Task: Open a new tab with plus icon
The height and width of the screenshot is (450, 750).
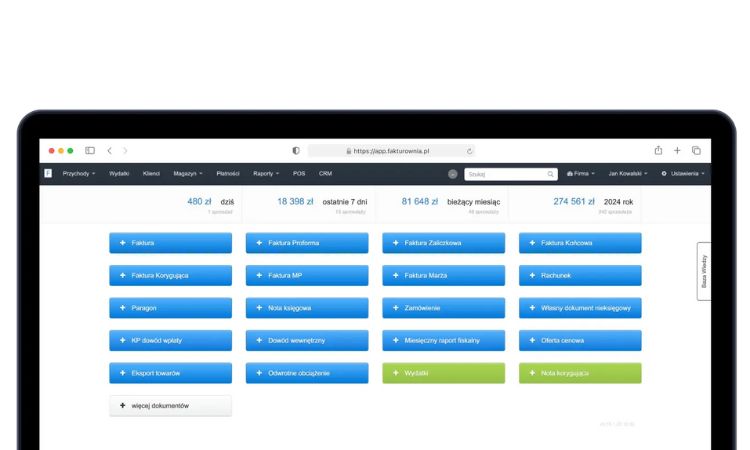Action: coord(677,151)
